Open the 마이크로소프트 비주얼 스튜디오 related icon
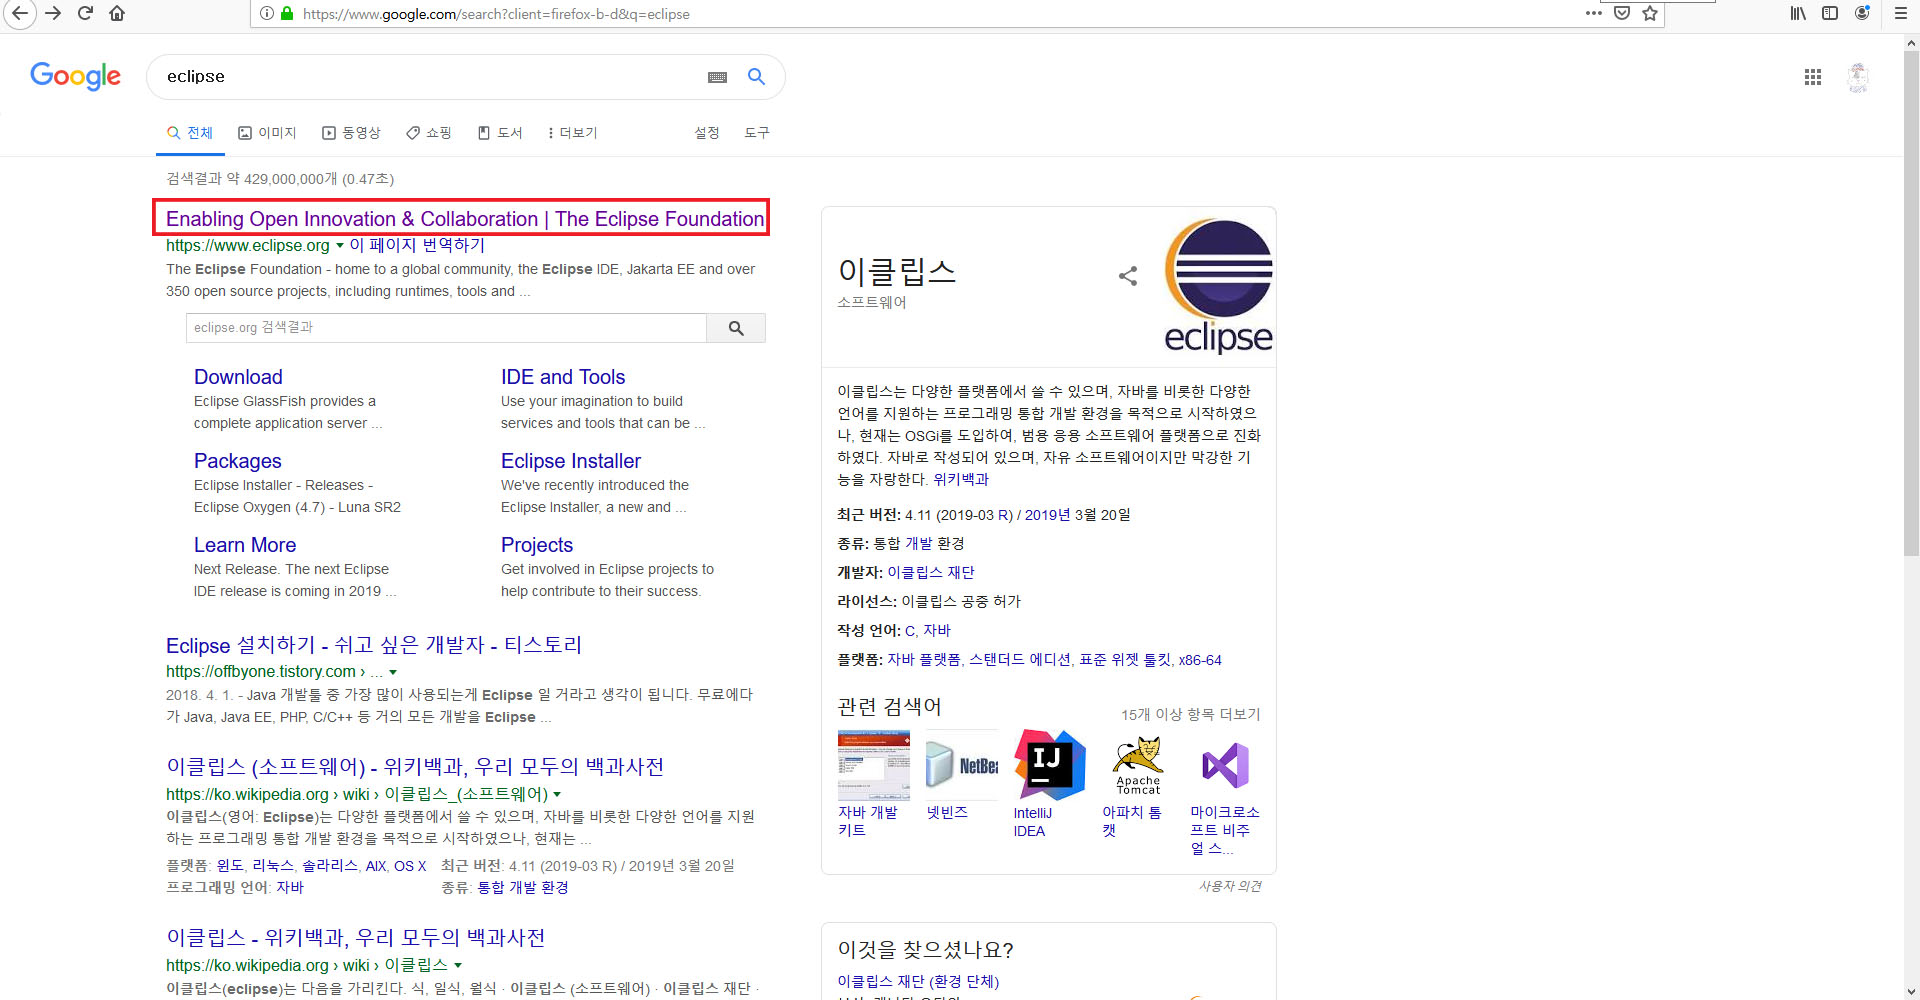The height and width of the screenshot is (1000, 1920). (x=1225, y=765)
